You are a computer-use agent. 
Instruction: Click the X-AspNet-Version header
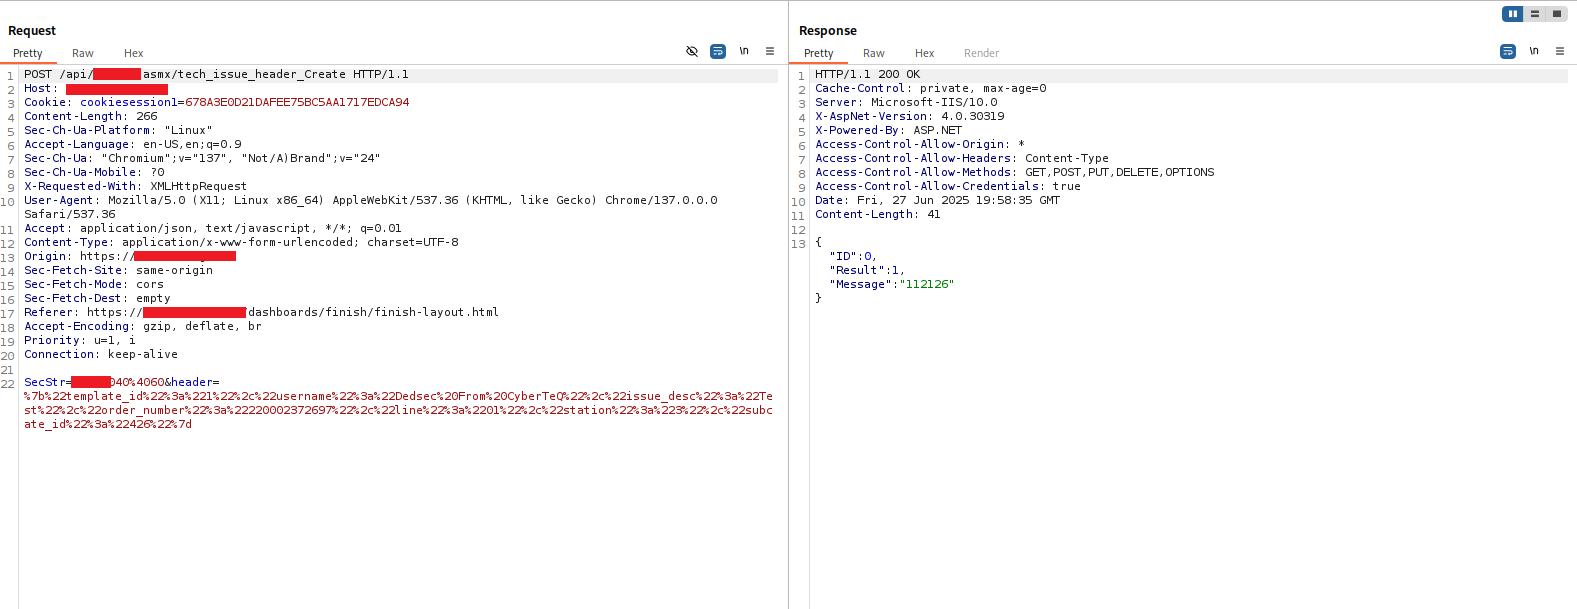click(910, 116)
